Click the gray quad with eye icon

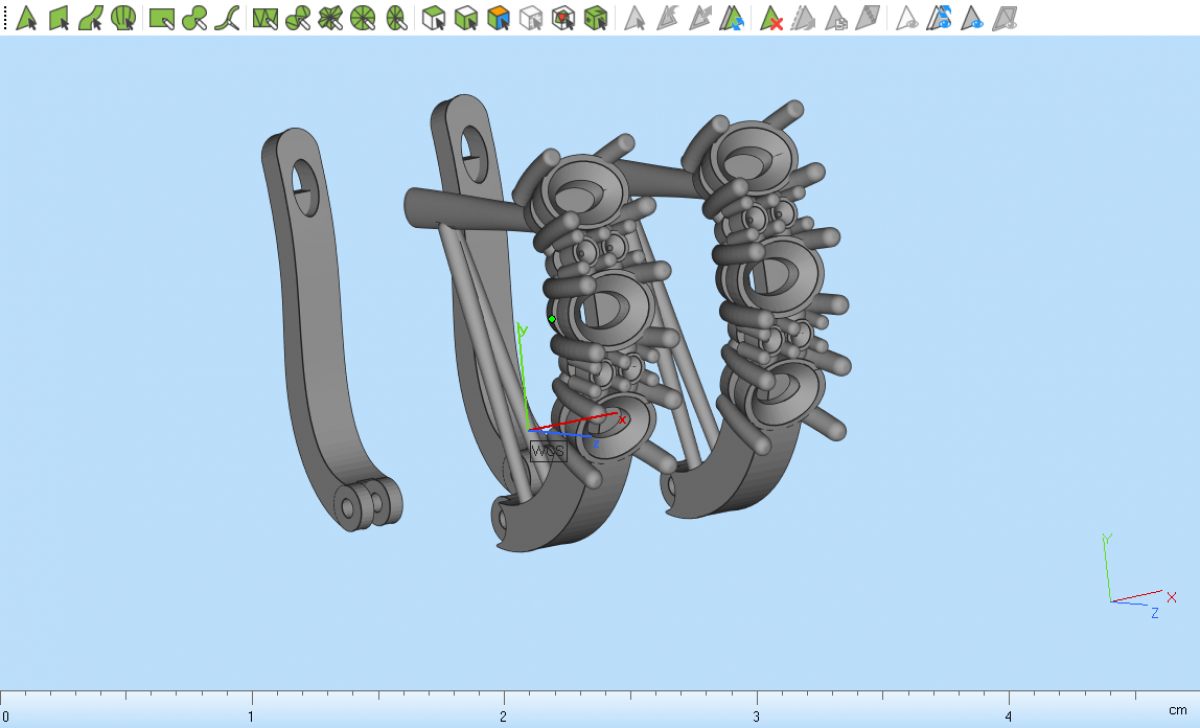point(1006,17)
